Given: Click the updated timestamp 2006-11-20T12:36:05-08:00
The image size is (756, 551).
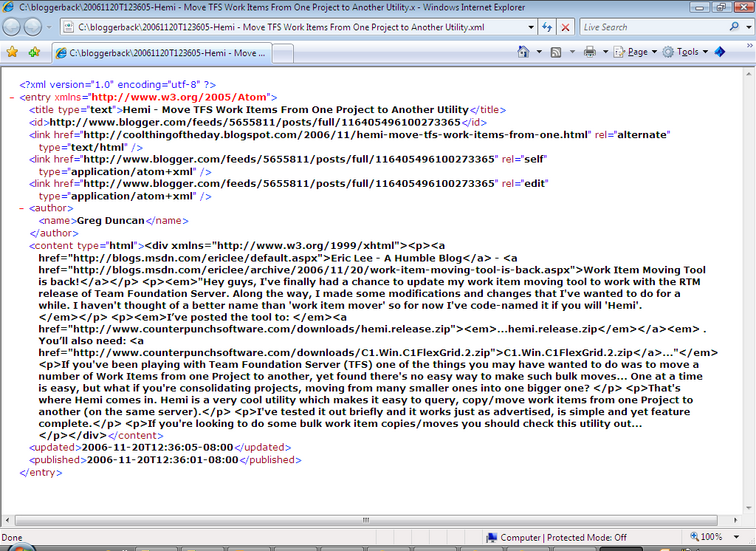Looking at the screenshot, I should [x=158, y=447].
